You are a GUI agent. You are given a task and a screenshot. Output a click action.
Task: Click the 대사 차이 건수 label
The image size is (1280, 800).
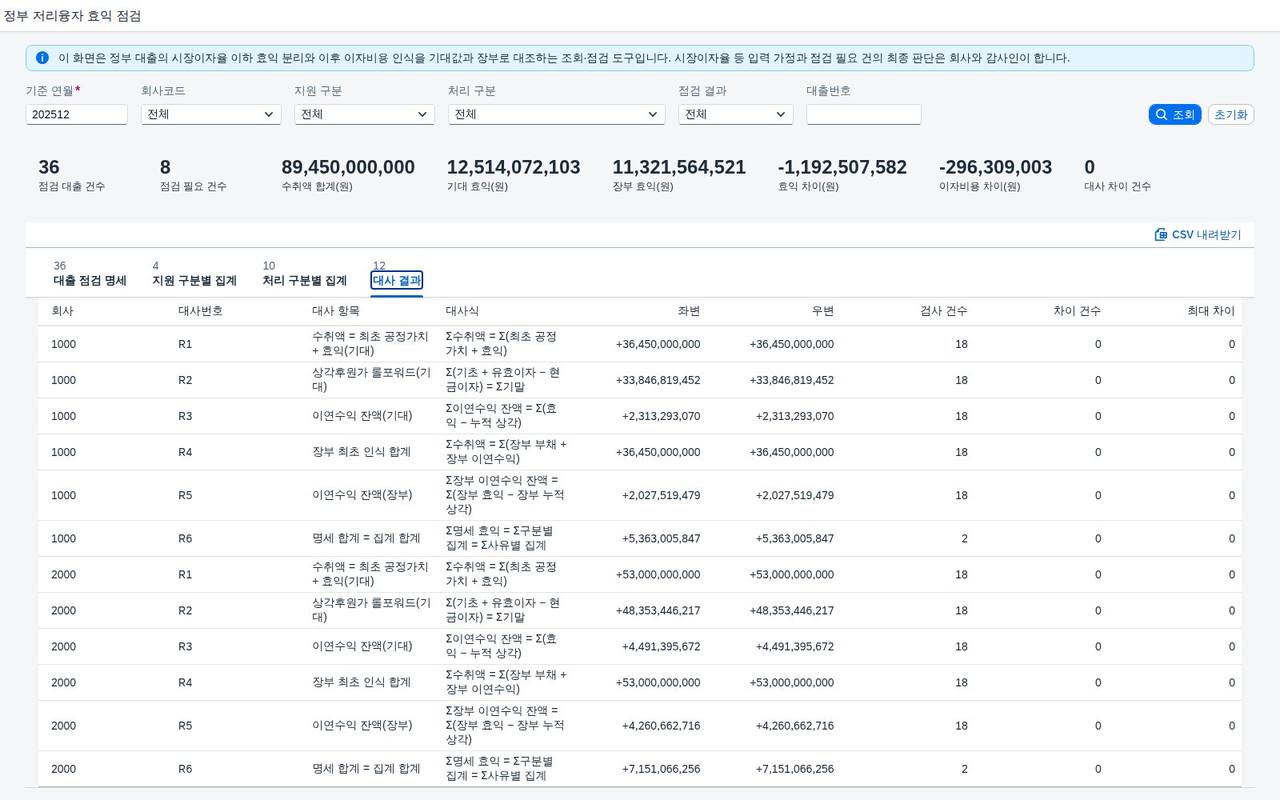1117,186
